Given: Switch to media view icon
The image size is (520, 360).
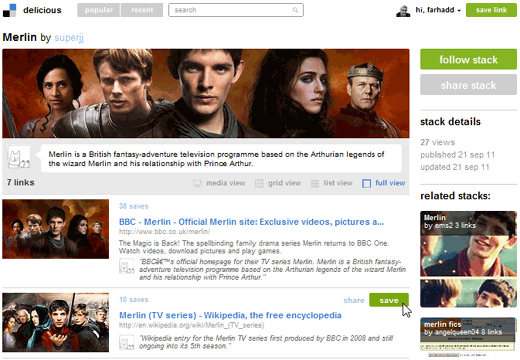Looking at the screenshot, I should point(197,183).
